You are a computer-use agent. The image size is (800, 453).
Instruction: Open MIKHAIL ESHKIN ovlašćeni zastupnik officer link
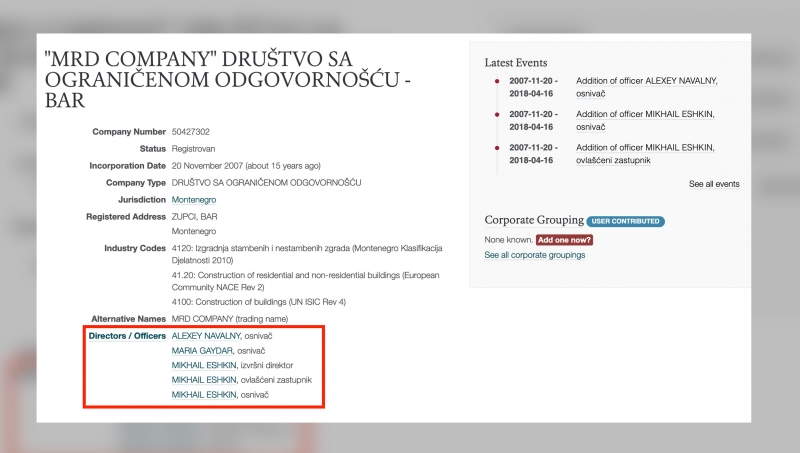tap(204, 380)
